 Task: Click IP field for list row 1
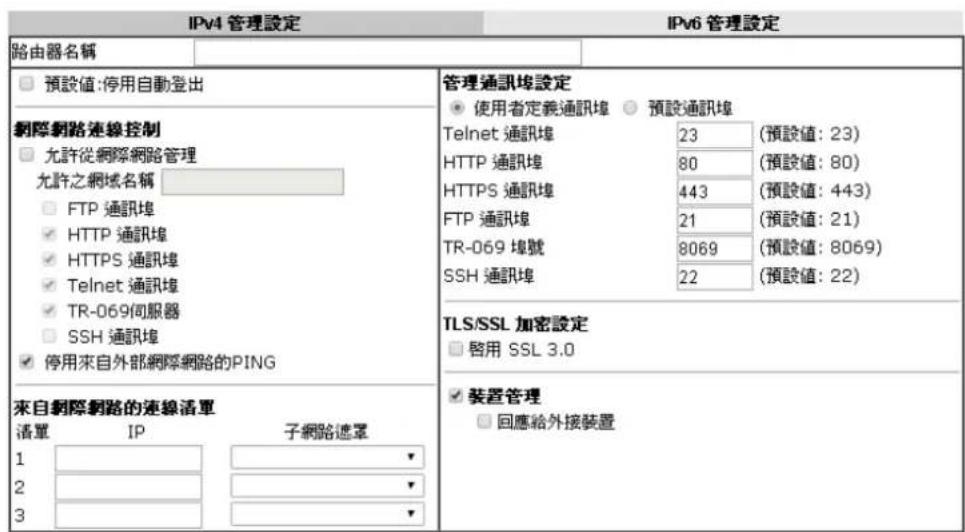[x=129, y=459]
